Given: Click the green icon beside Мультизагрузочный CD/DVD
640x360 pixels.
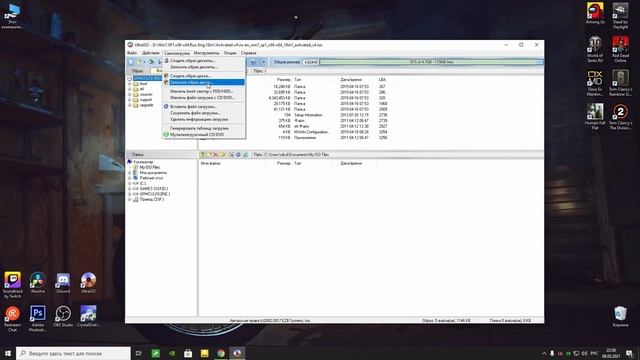Looking at the screenshot, I should coord(166,134).
